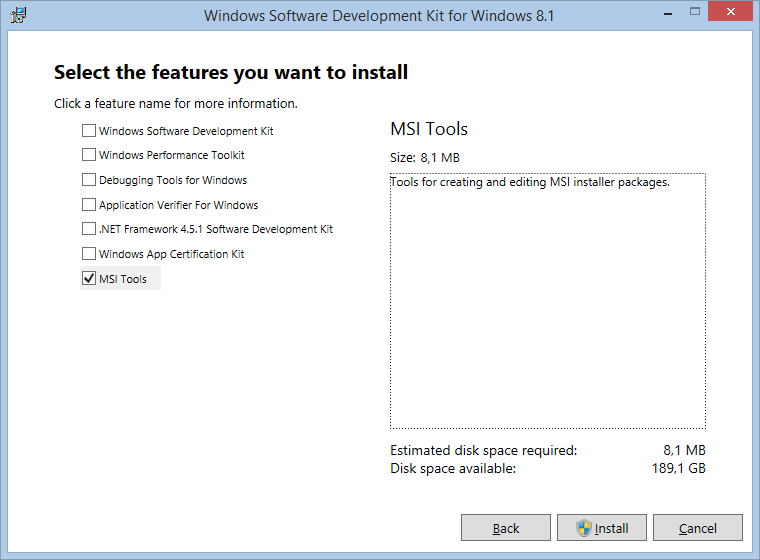The width and height of the screenshot is (760, 560).
Task: Show info for Windows Performance Toolkit feature name
Action: click(172, 155)
